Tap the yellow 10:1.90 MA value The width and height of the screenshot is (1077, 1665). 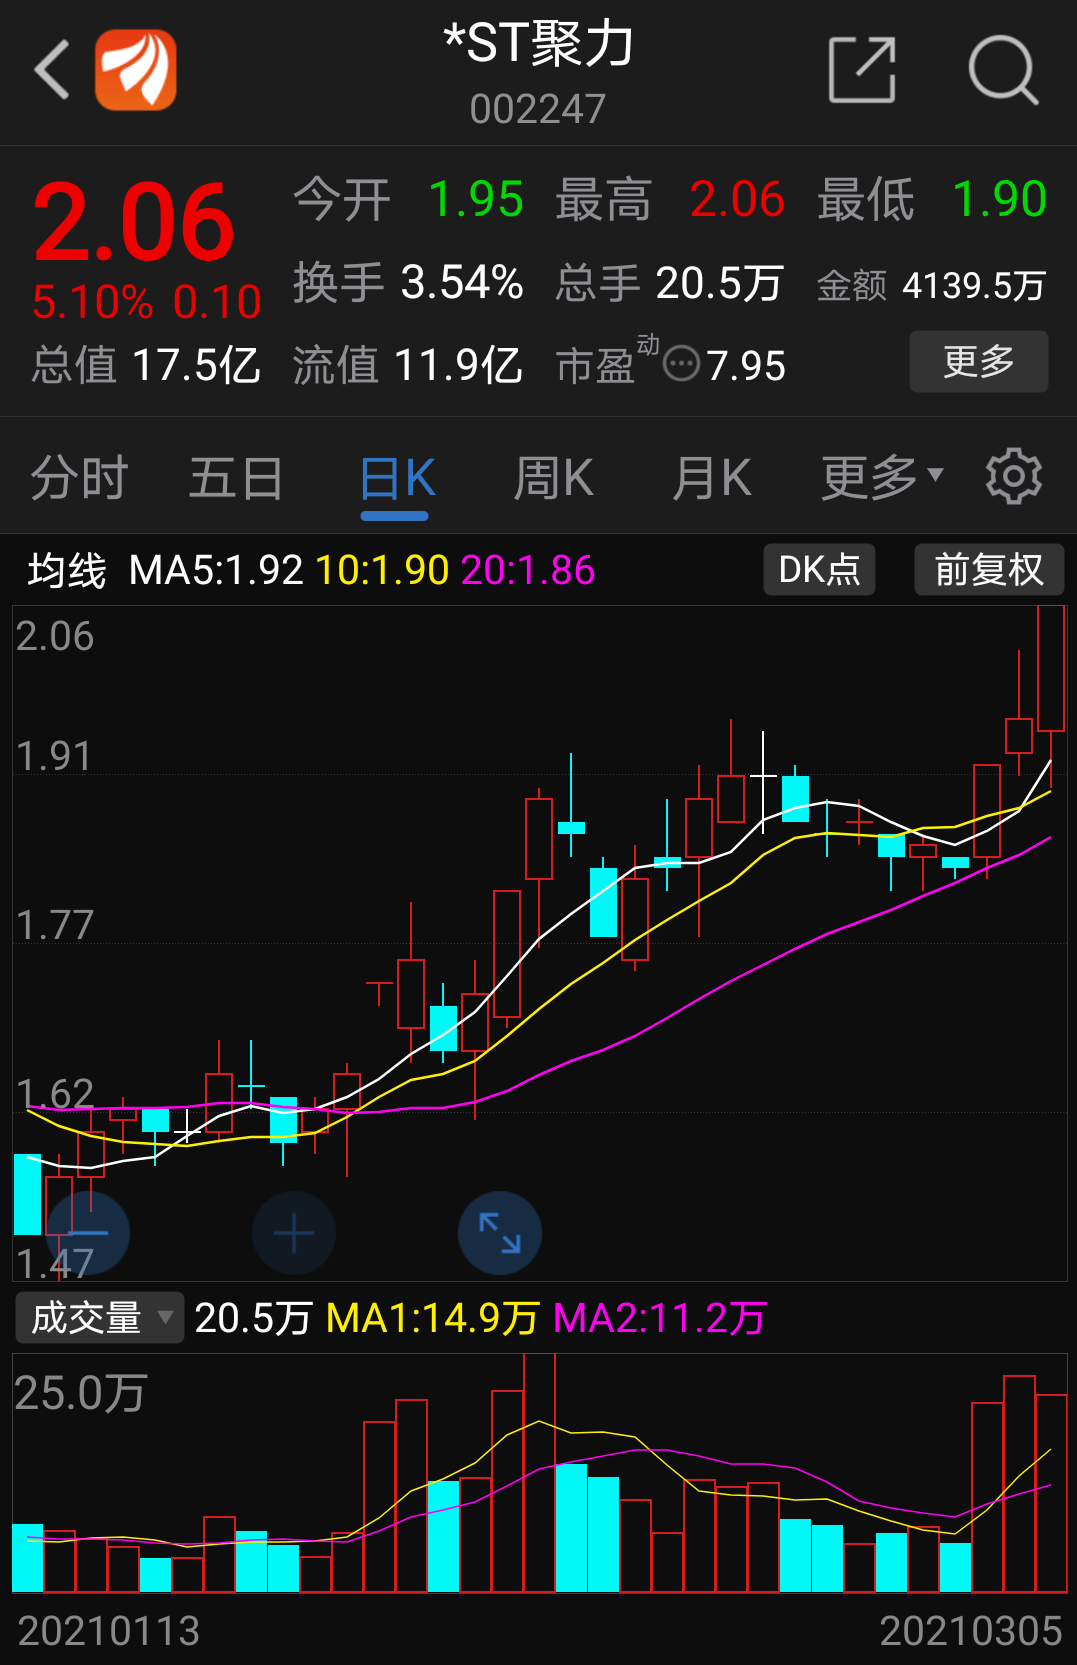point(382,571)
